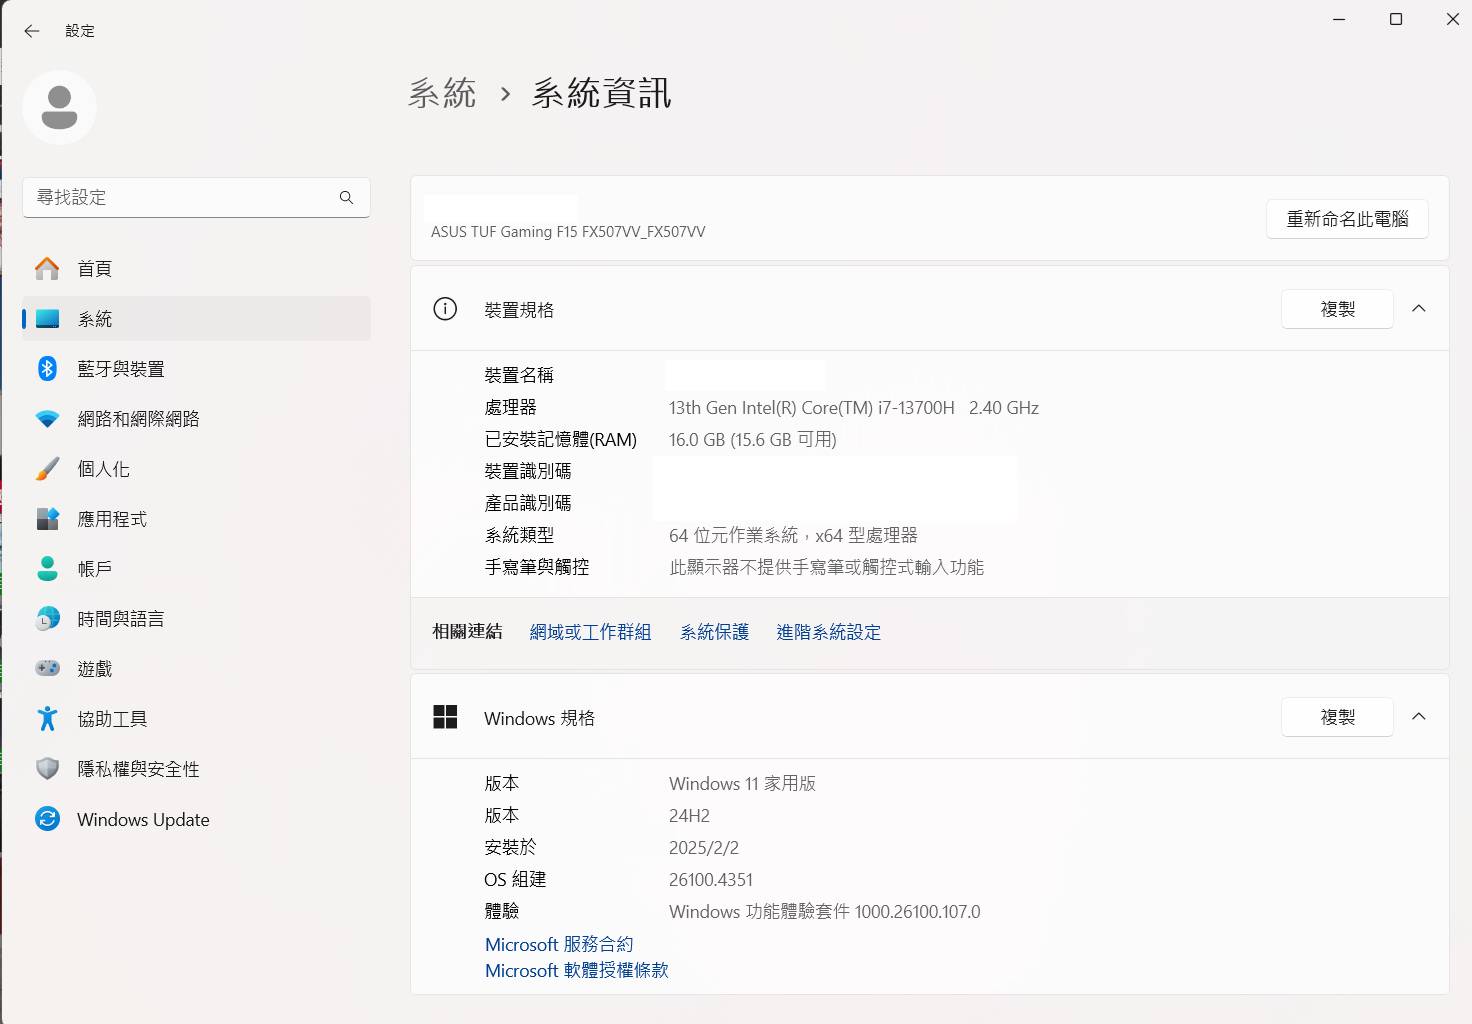The height and width of the screenshot is (1024, 1472).
Task: Click the search magnifier icon
Action: point(346,197)
